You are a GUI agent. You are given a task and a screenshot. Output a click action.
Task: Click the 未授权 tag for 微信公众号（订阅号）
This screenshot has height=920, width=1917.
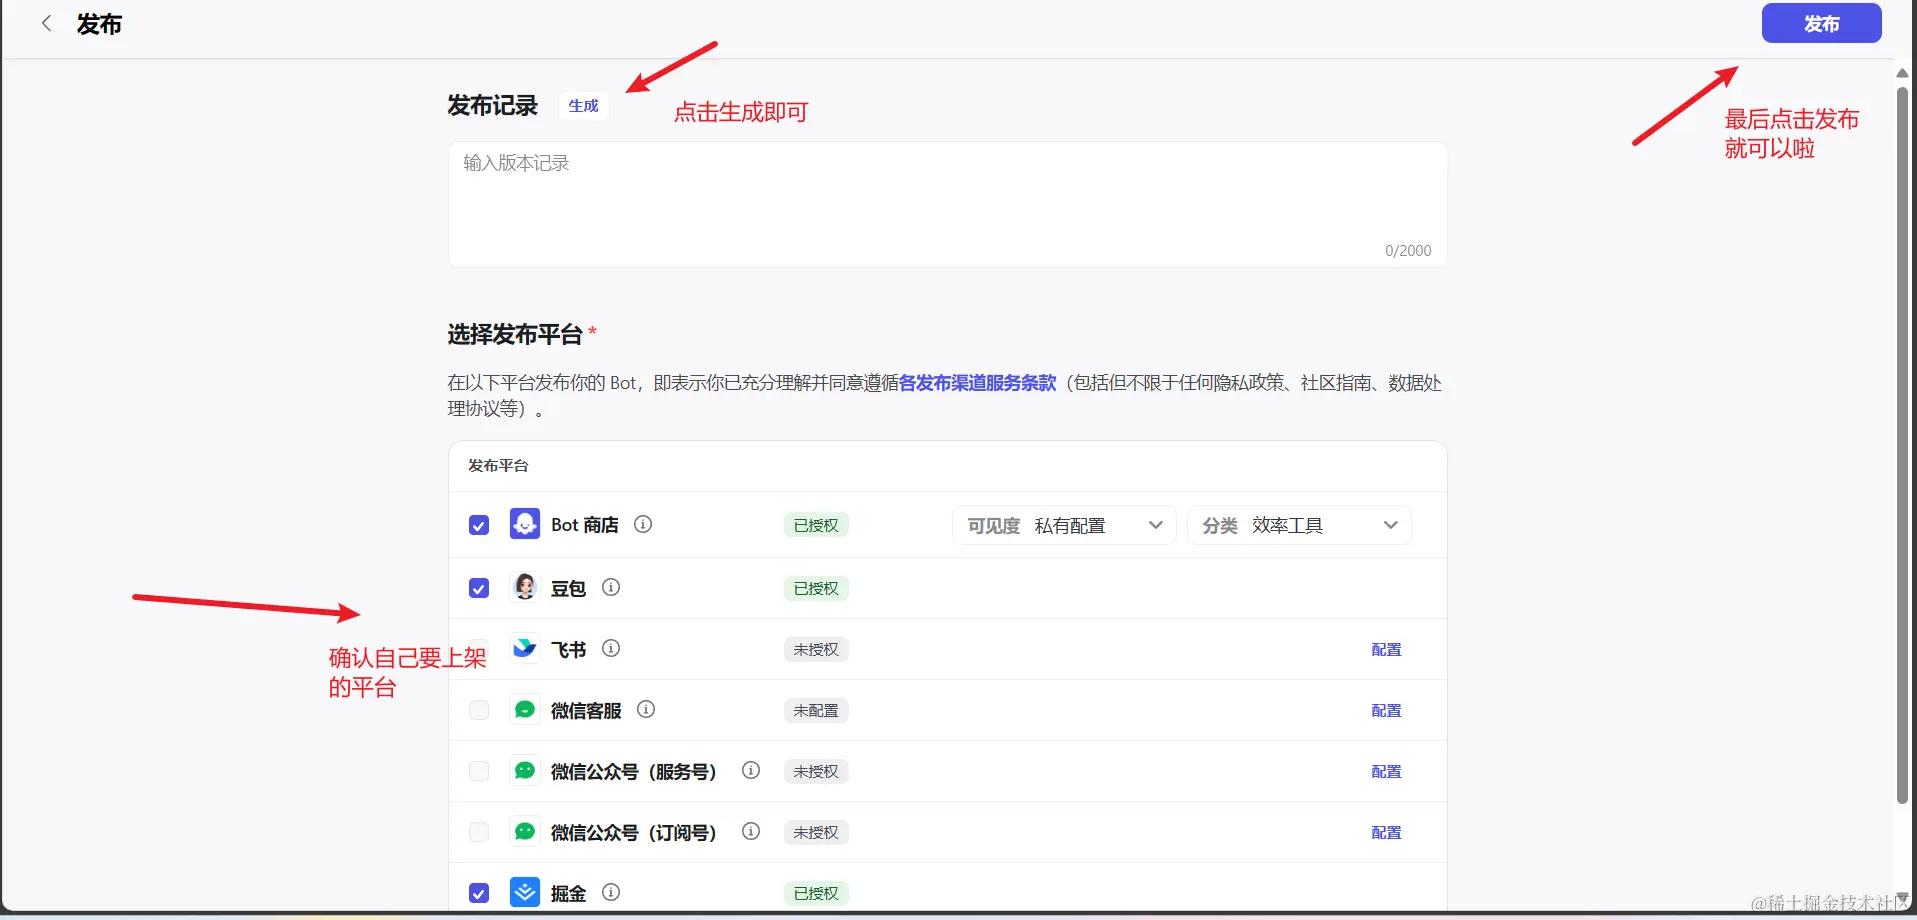[x=816, y=832]
